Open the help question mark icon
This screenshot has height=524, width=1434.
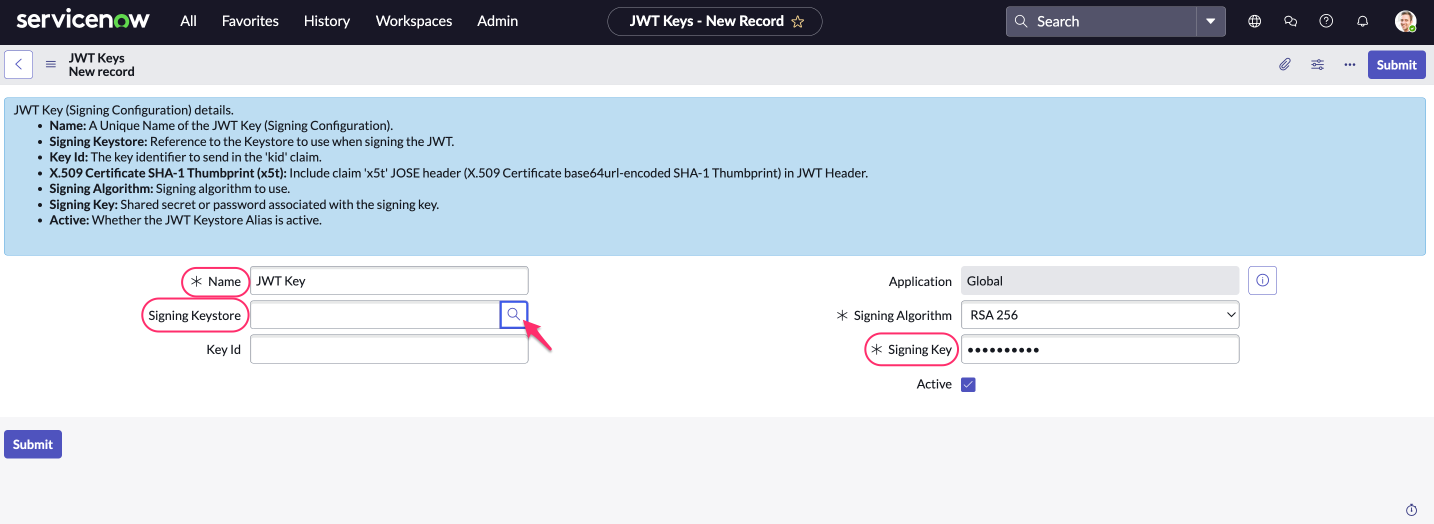point(1326,21)
